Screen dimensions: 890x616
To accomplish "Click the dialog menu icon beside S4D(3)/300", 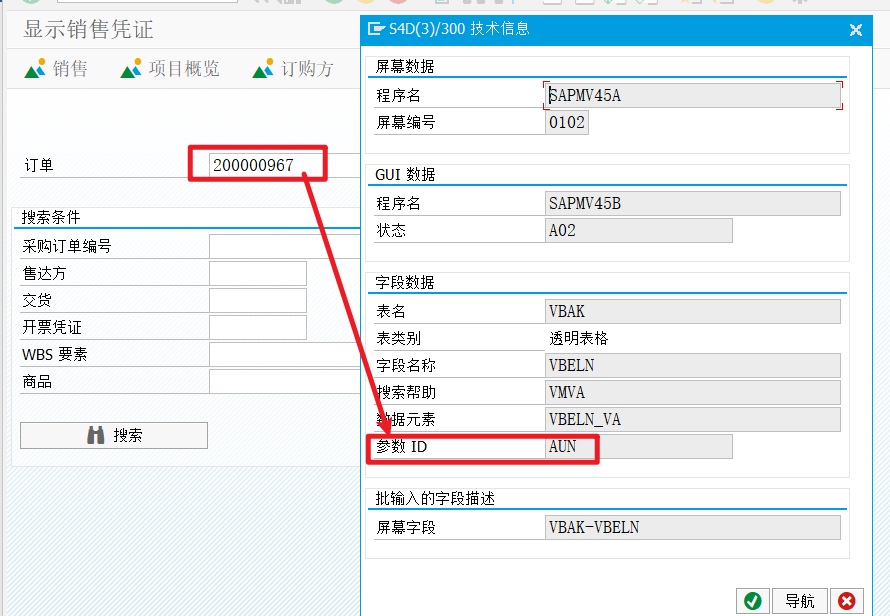I will pyautogui.click(x=376, y=28).
